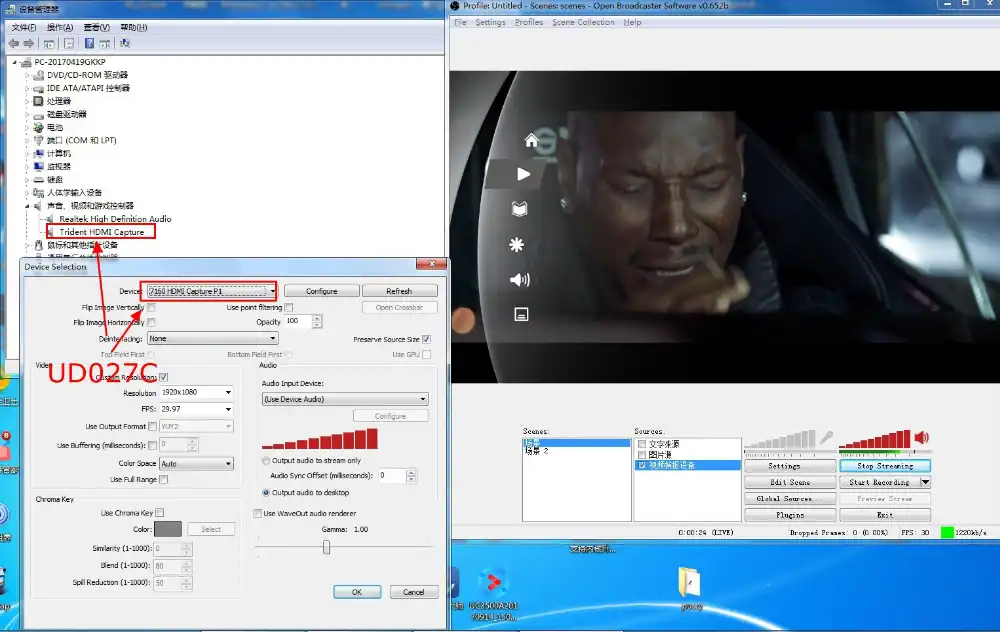Viewport: 1000px width, 632px height.
Task: Click the scan for hardware changes icon
Action: [125, 43]
